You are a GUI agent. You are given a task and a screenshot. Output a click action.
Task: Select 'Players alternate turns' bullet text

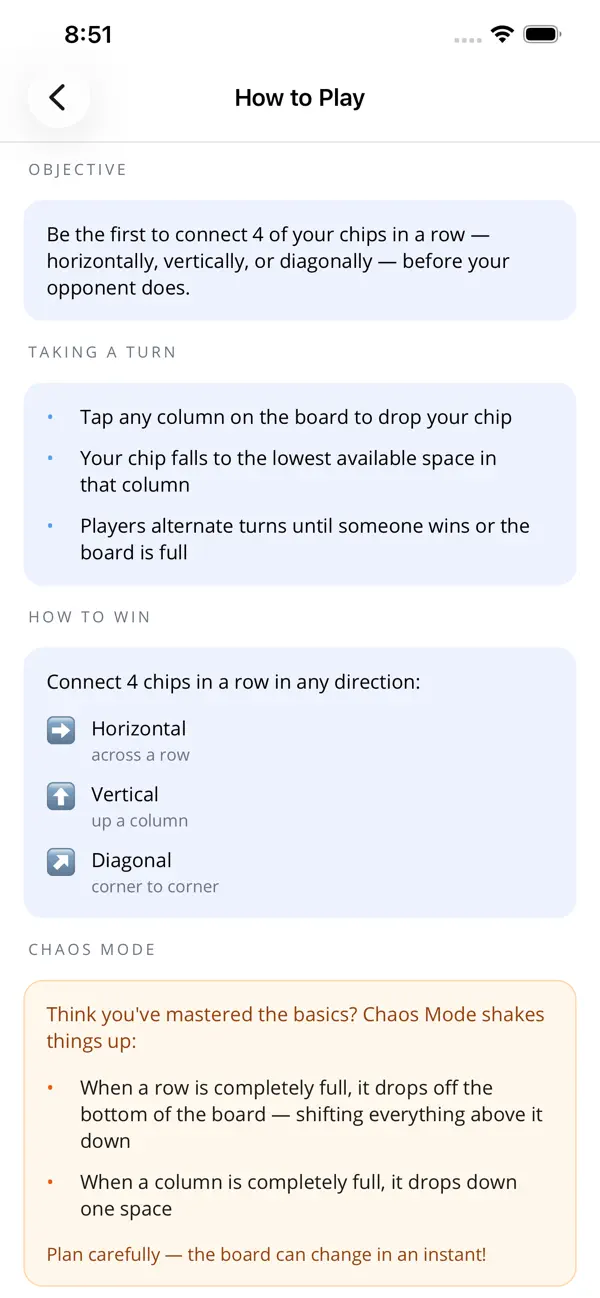[305, 539]
